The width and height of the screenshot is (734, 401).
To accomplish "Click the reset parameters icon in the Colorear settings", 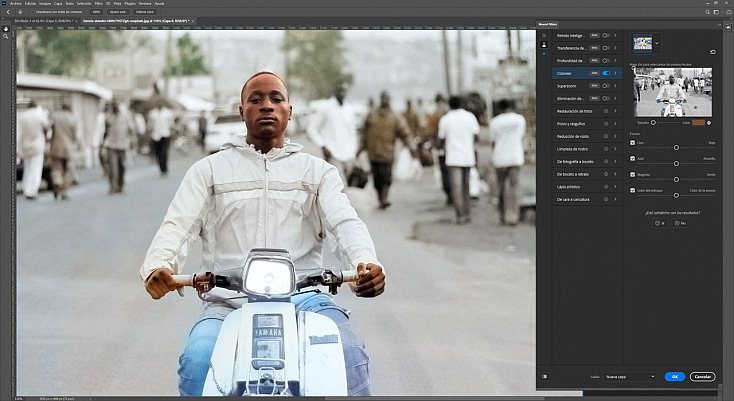I will click(712, 52).
